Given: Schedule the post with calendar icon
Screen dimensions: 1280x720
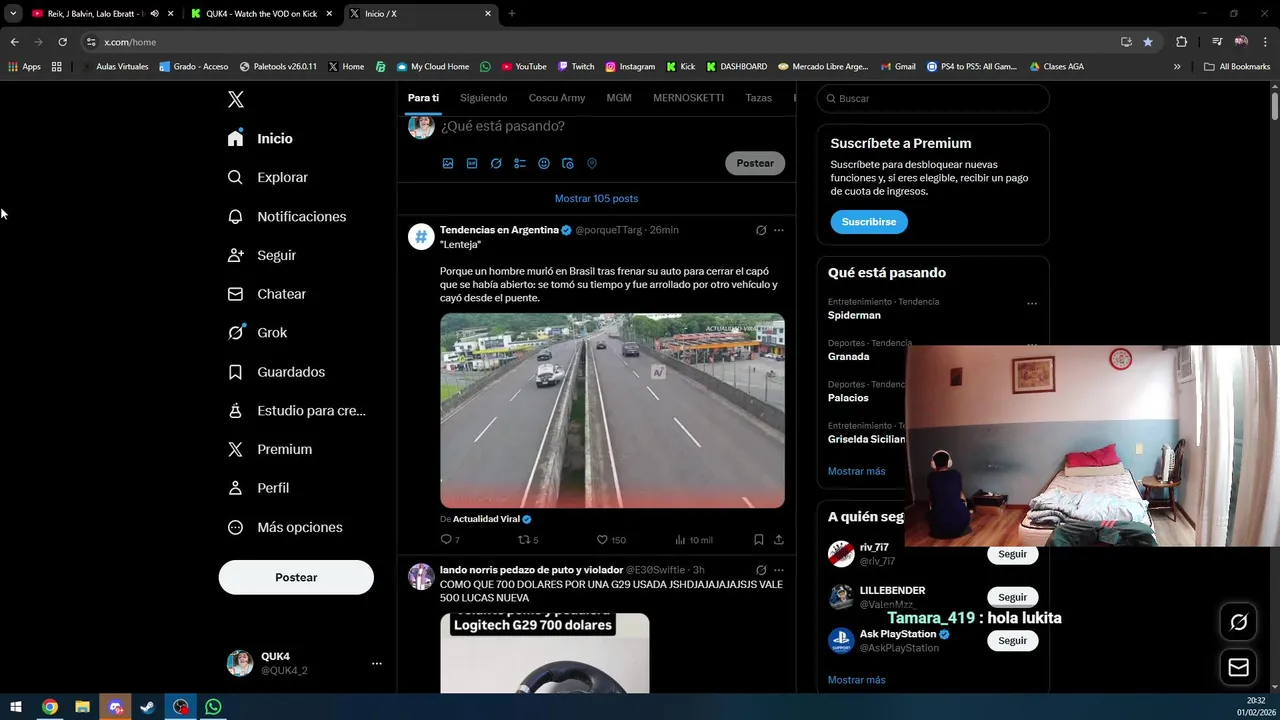Looking at the screenshot, I should click(x=568, y=163).
